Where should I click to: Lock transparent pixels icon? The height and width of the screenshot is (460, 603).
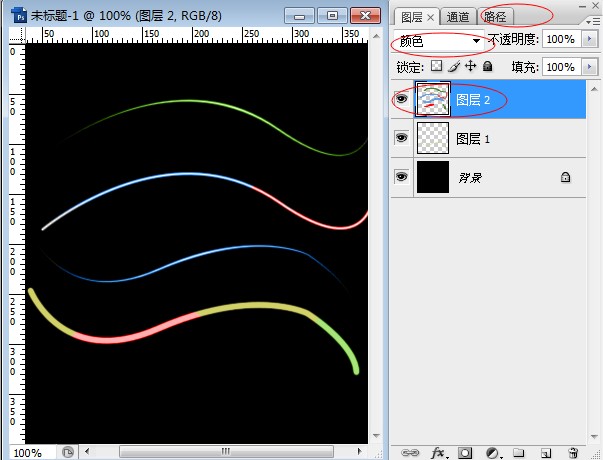436,66
